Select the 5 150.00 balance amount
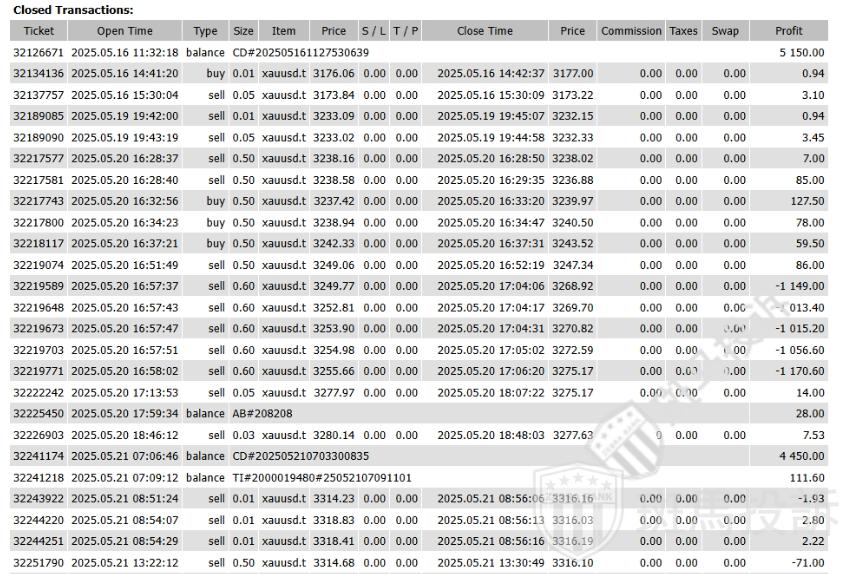Image resolution: width=858 pixels, height=574 pixels. pyautogui.click(x=801, y=52)
